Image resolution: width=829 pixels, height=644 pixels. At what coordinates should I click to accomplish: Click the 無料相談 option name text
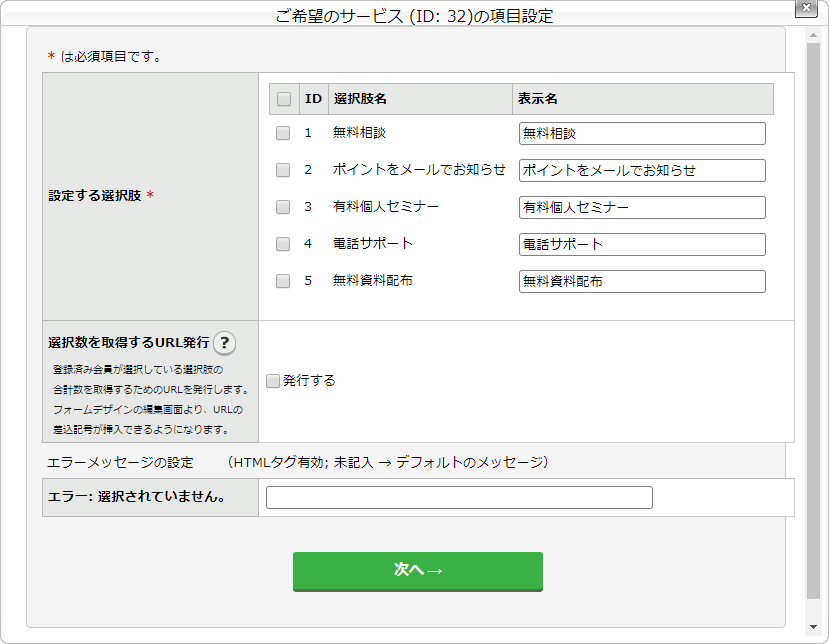point(360,133)
